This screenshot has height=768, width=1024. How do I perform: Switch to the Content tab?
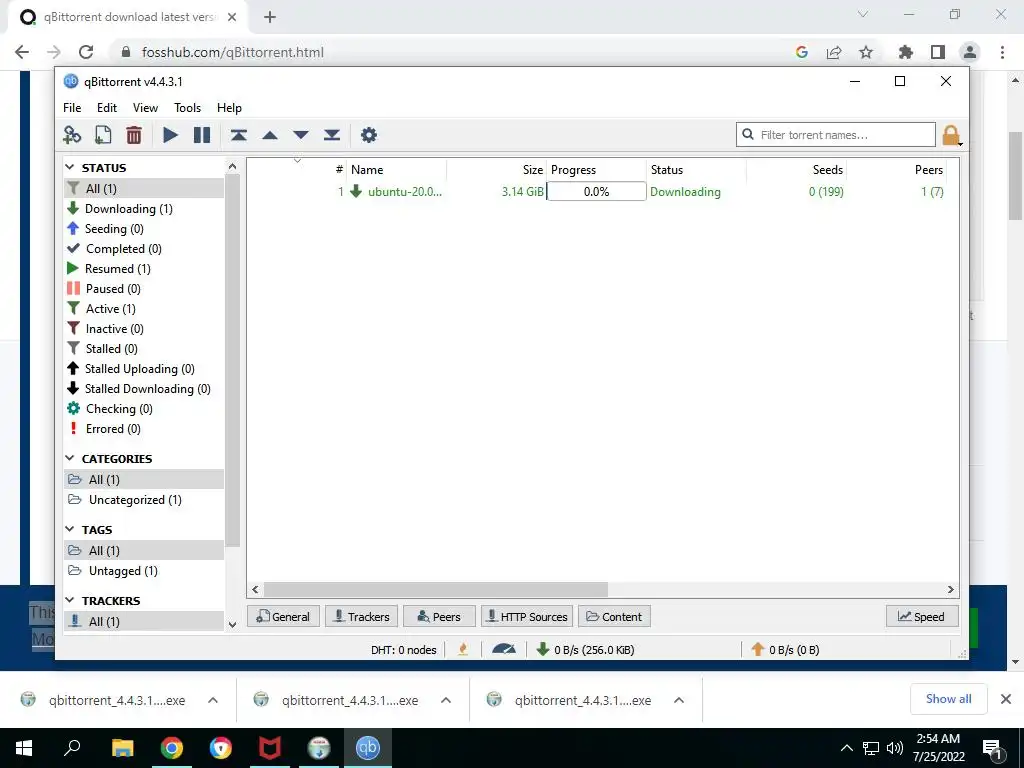(614, 616)
